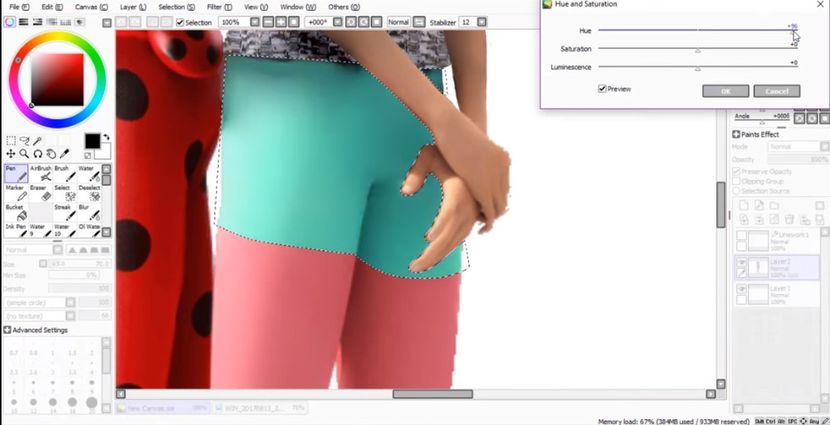This screenshot has width=830, height=425.
Task: Swap foreground and background colors arrow
Action: pyautogui.click(x=106, y=137)
